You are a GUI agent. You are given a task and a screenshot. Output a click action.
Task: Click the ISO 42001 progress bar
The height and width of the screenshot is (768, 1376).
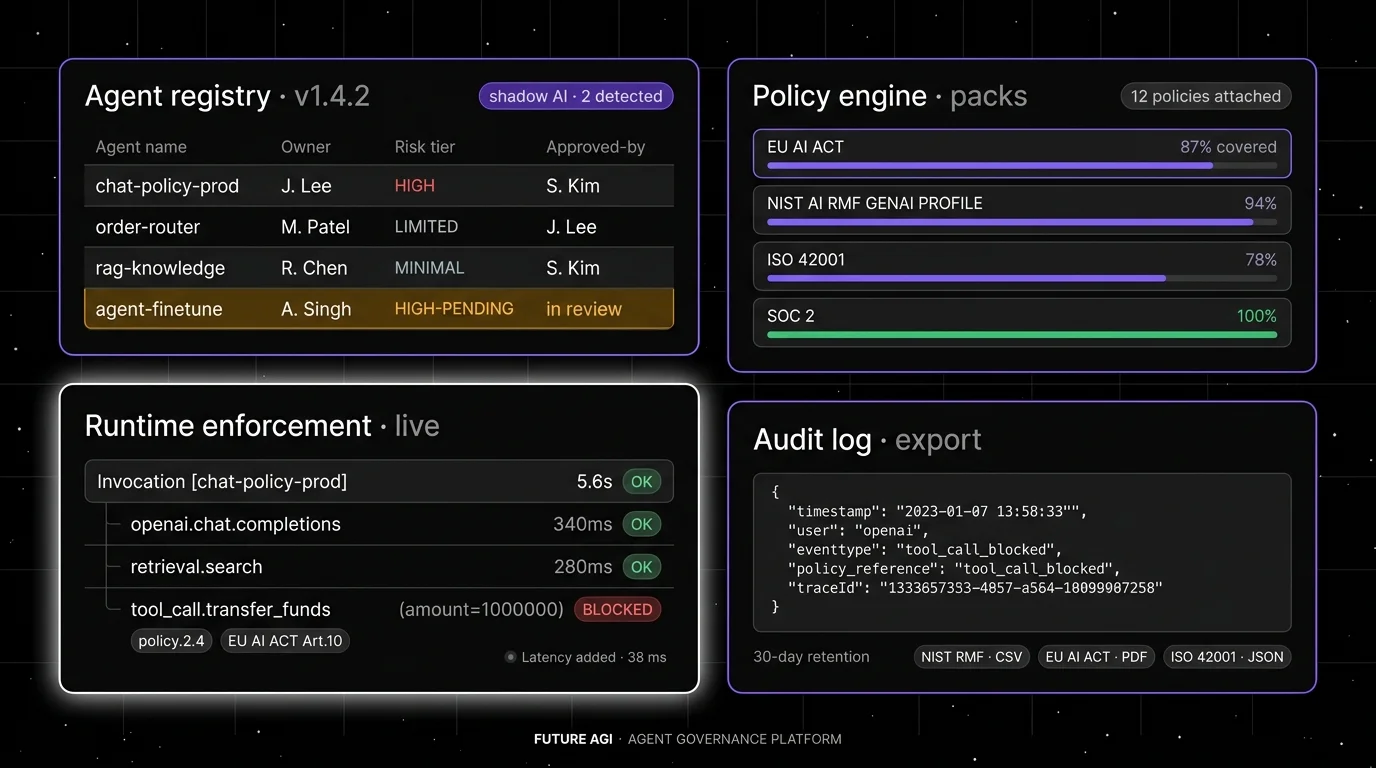(1022, 278)
